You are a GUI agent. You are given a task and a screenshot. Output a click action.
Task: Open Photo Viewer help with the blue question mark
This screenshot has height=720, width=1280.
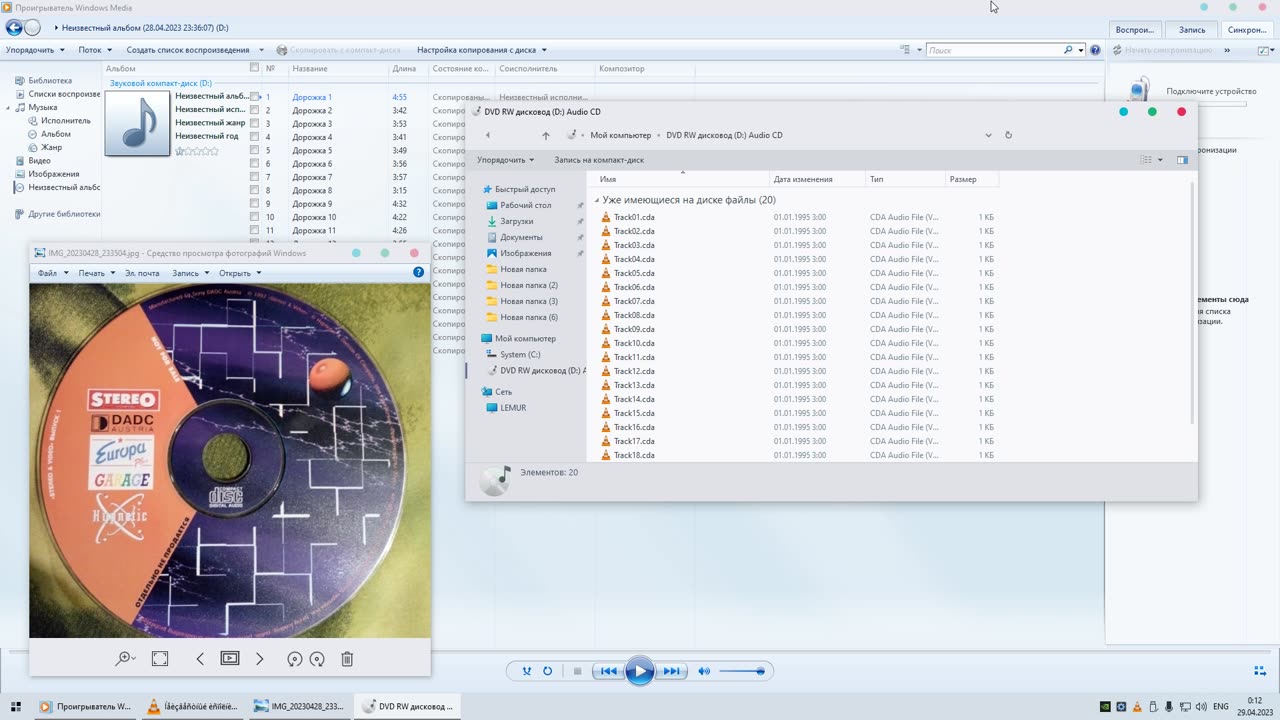point(419,272)
